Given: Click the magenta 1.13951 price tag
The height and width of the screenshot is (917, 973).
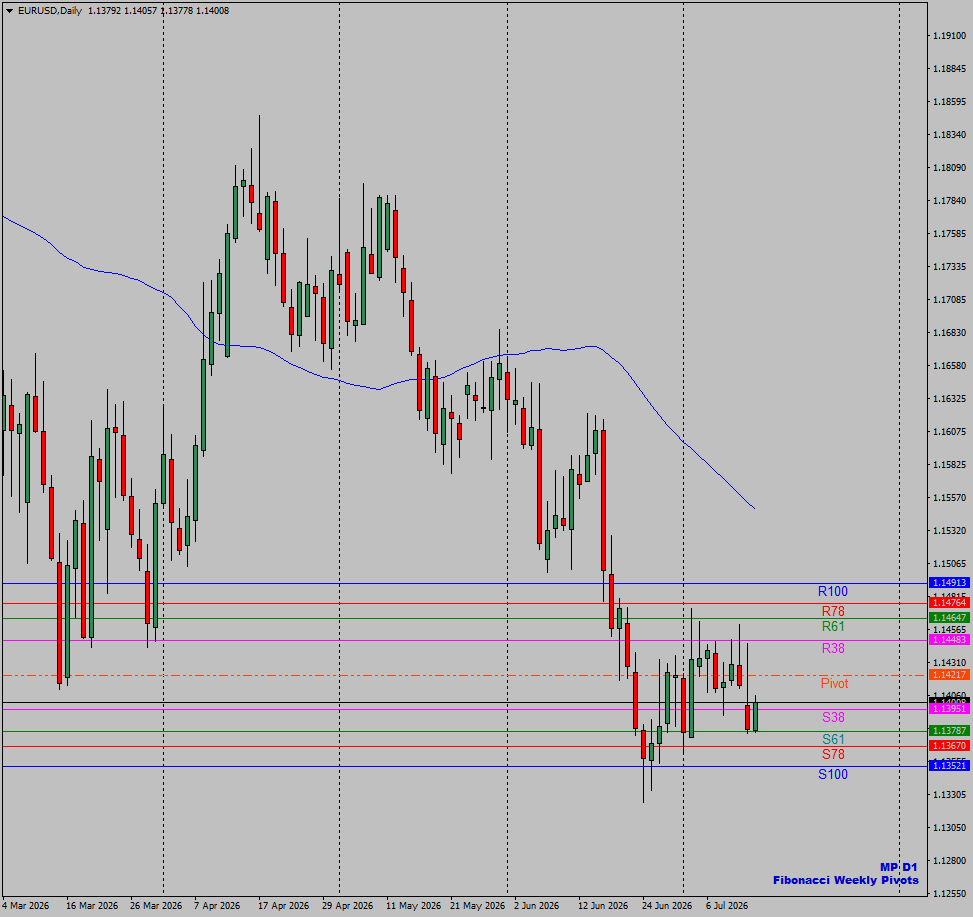Looking at the screenshot, I should [x=949, y=709].
